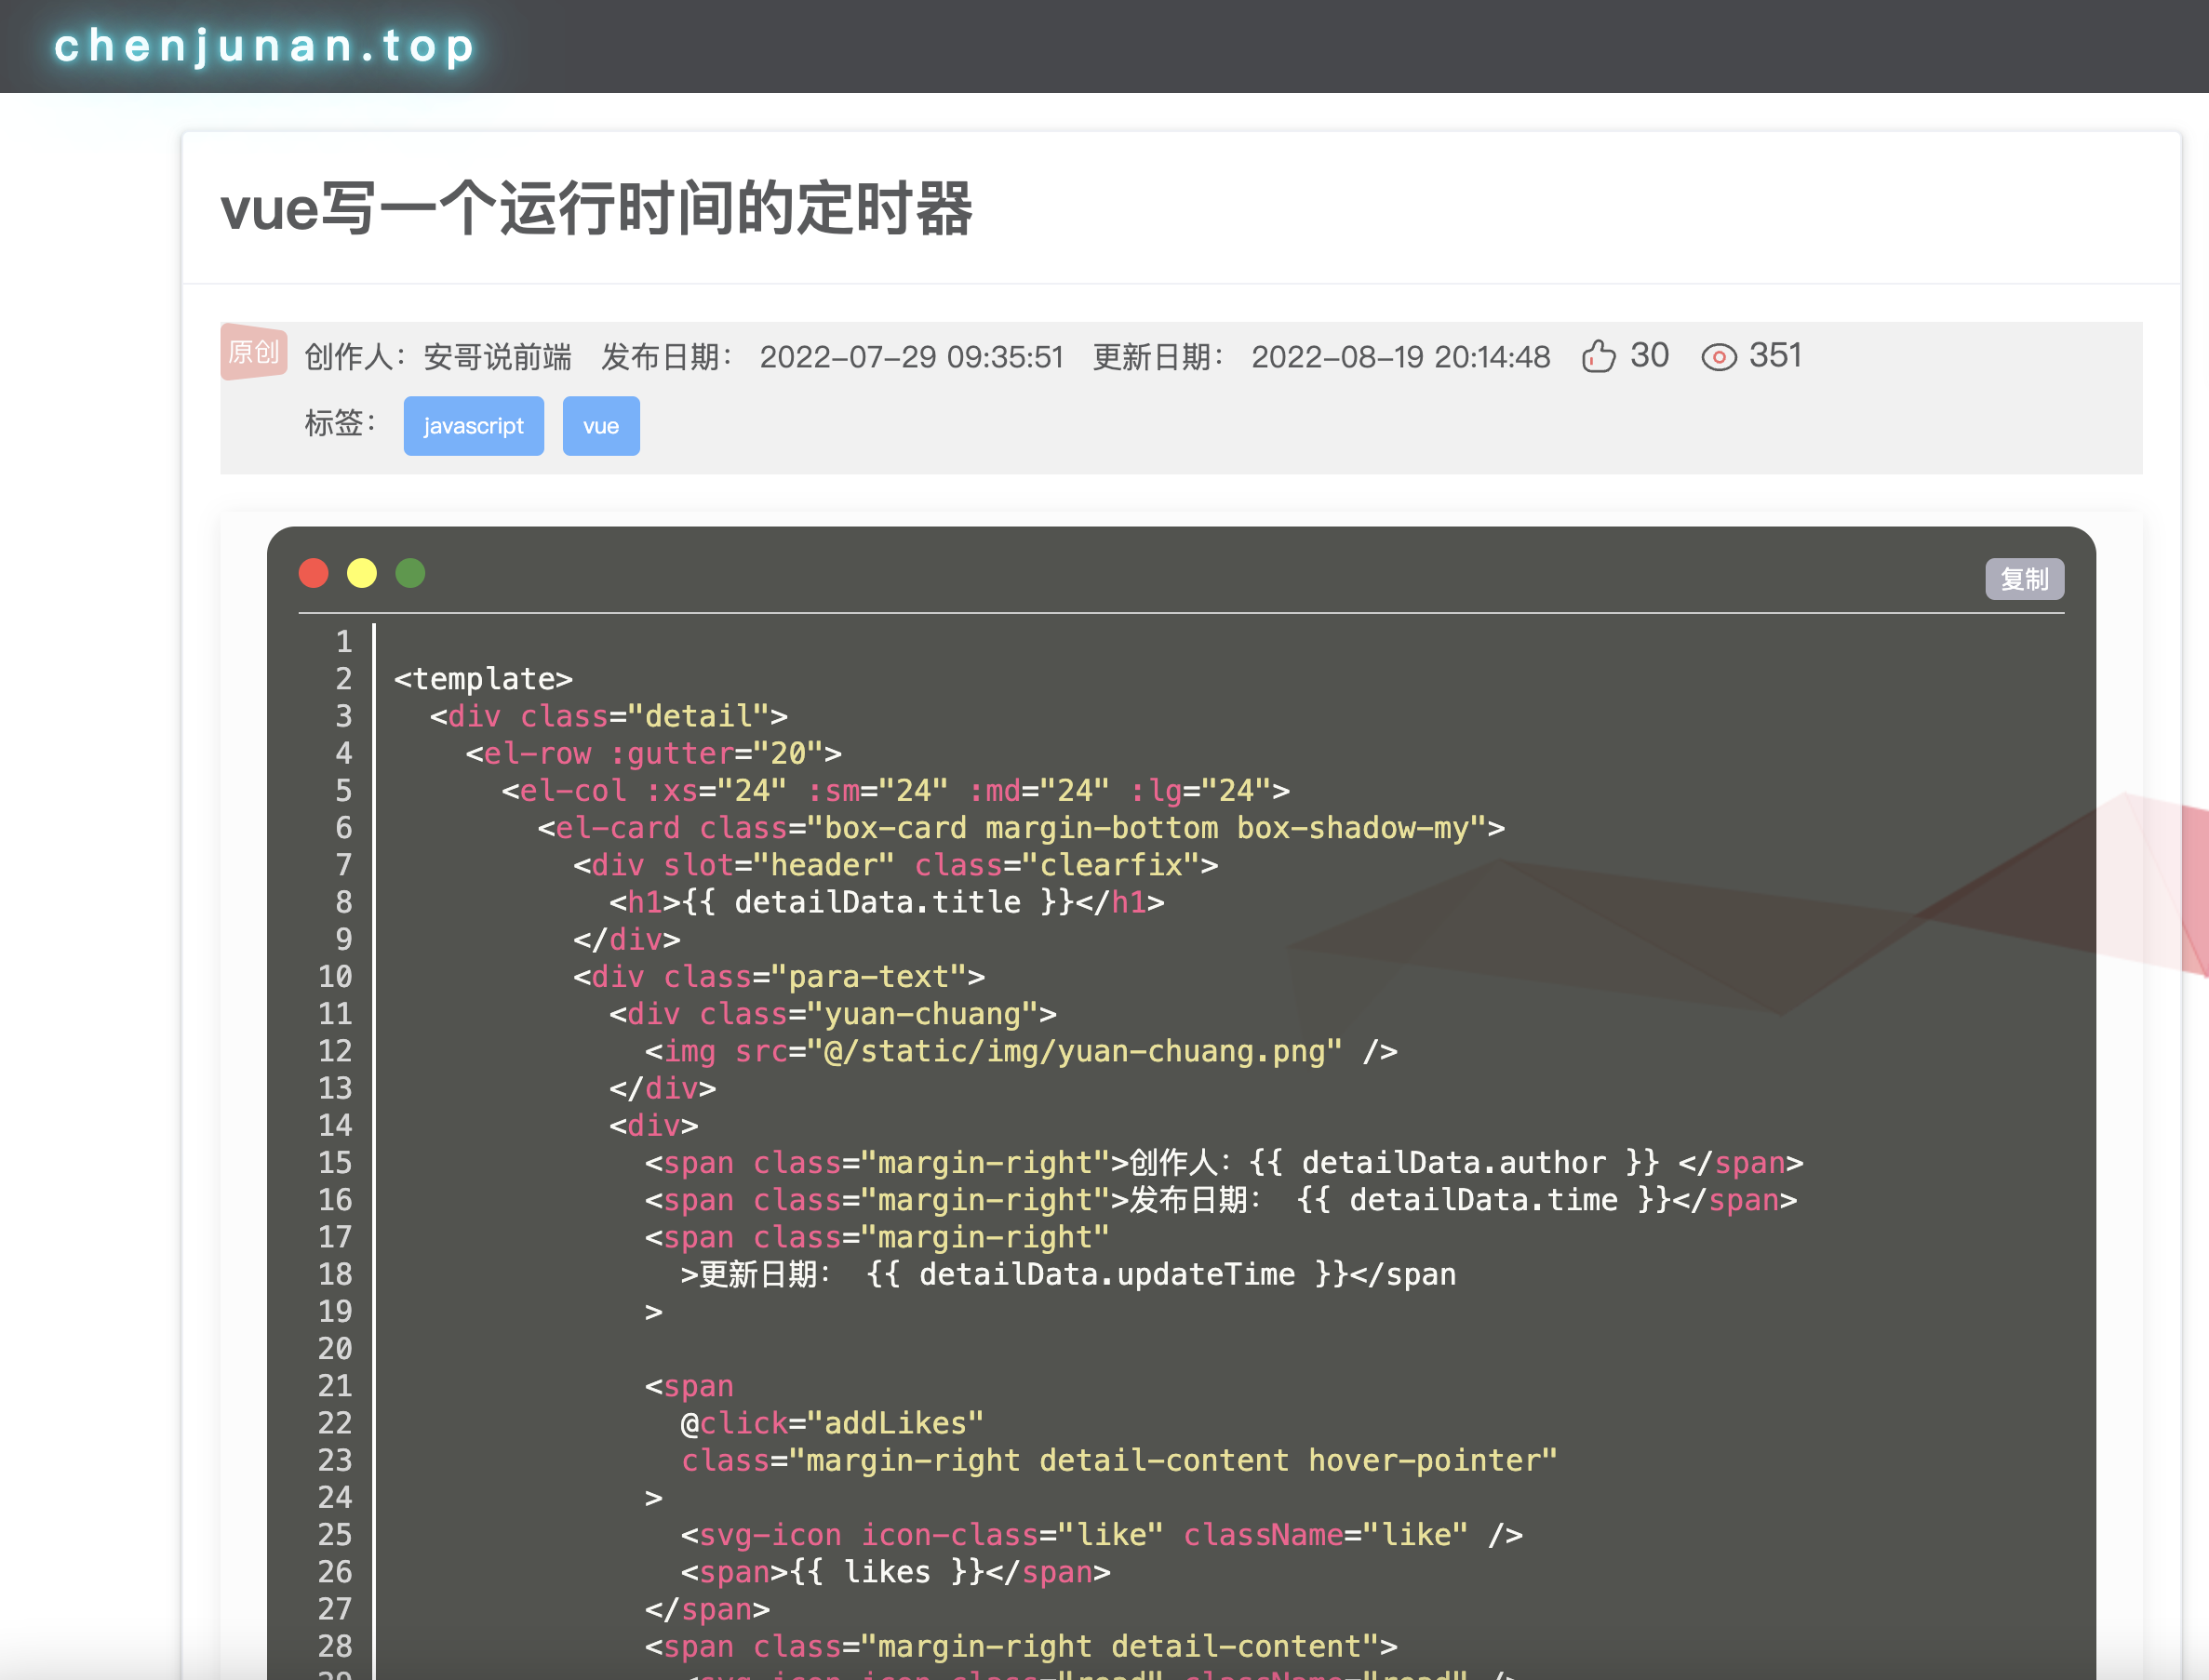Click the view count 351
The height and width of the screenshot is (1680, 2209).
click(x=1775, y=355)
